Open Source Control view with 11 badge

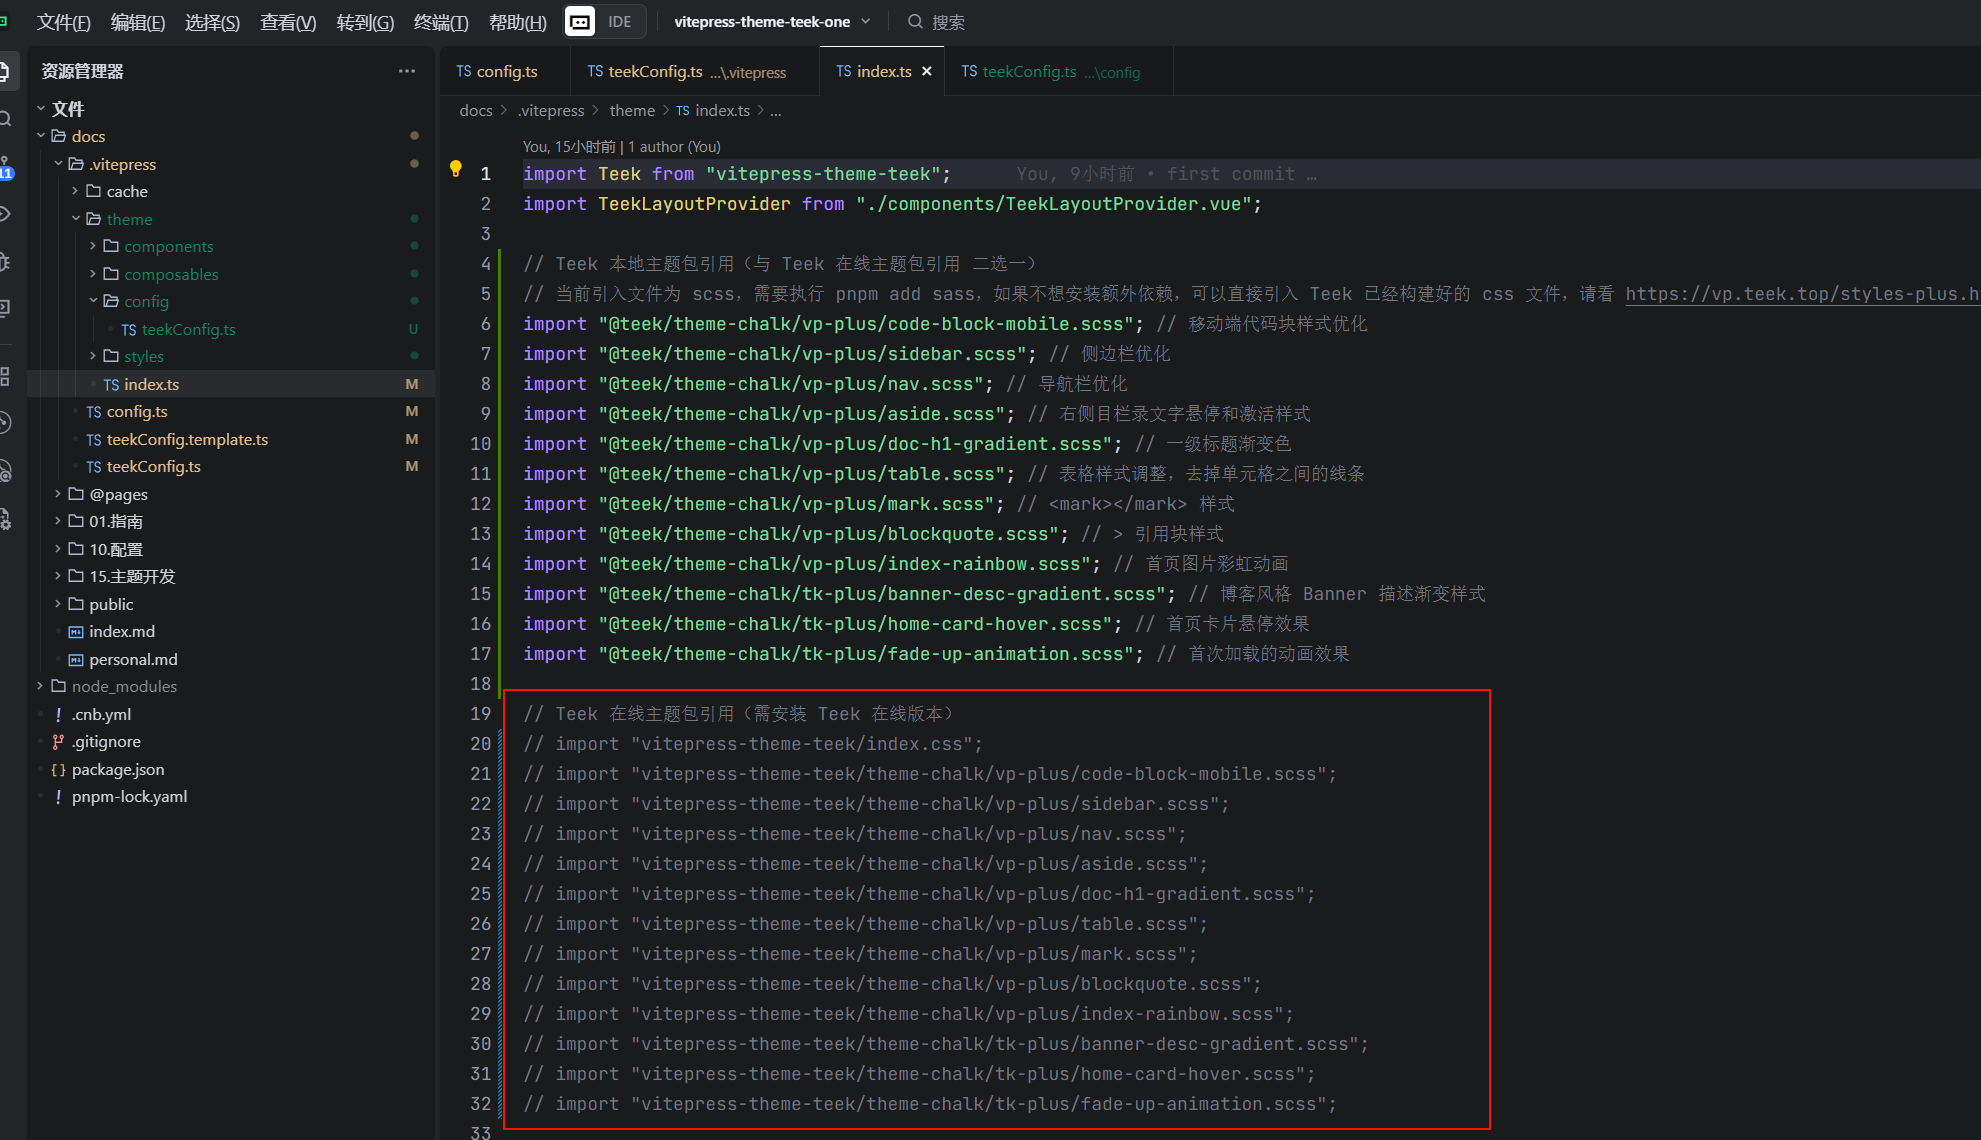[x=6, y=167]
